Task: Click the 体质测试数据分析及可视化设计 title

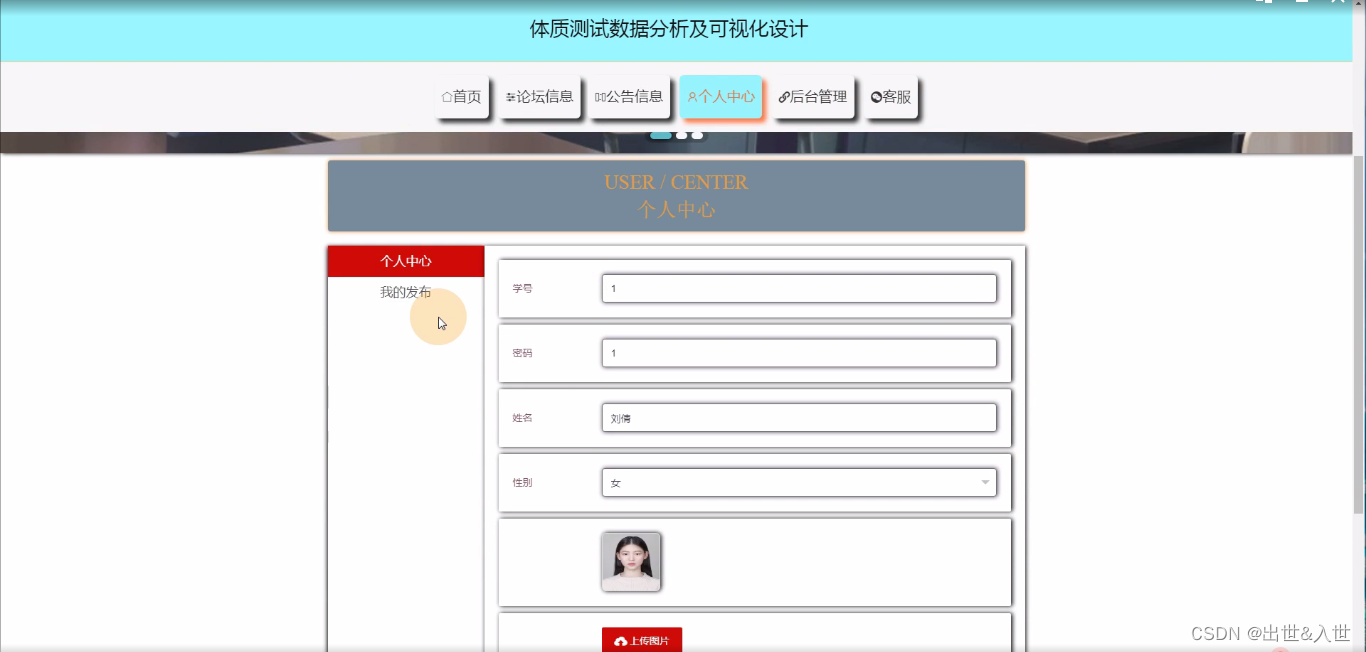Action: 669,29
